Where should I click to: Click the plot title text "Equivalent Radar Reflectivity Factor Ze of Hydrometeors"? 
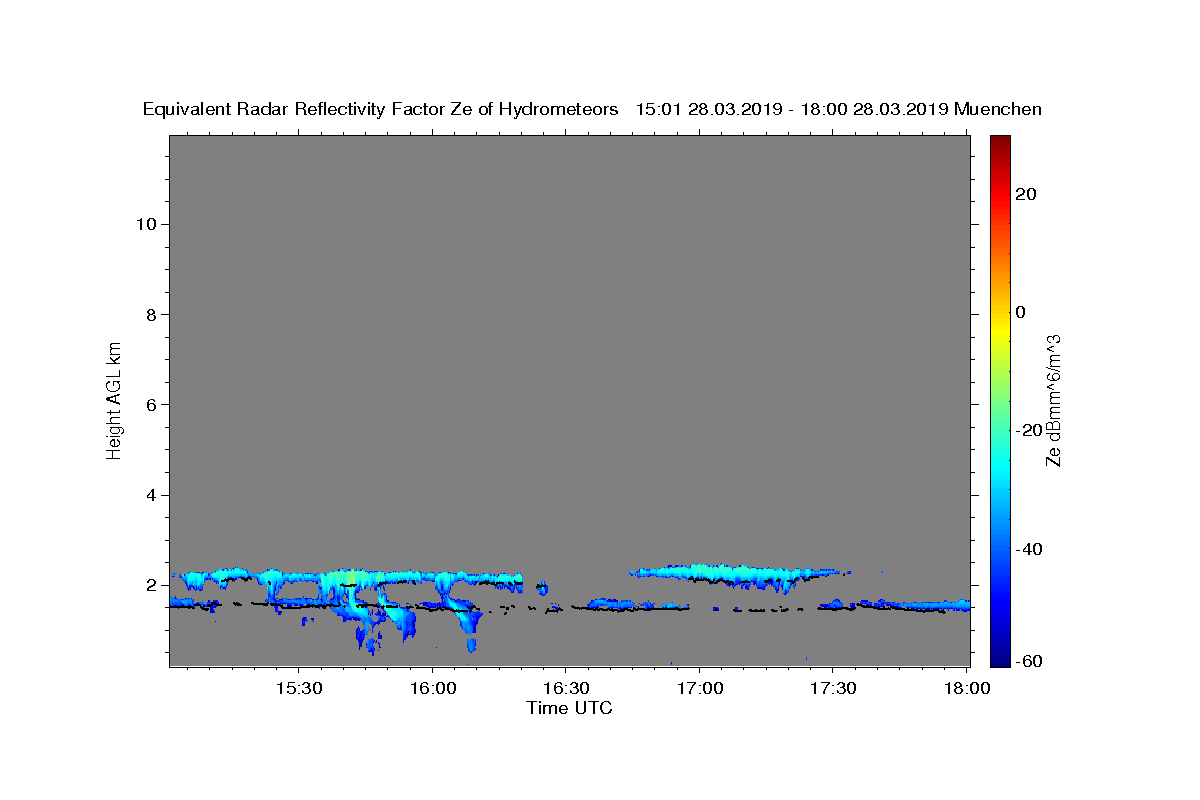click(x=380, y=110)
